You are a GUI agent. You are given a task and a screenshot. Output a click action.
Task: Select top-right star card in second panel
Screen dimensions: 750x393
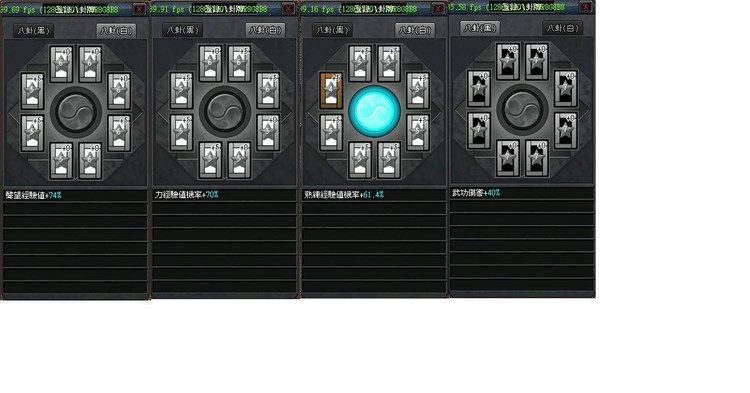(239, 64)
